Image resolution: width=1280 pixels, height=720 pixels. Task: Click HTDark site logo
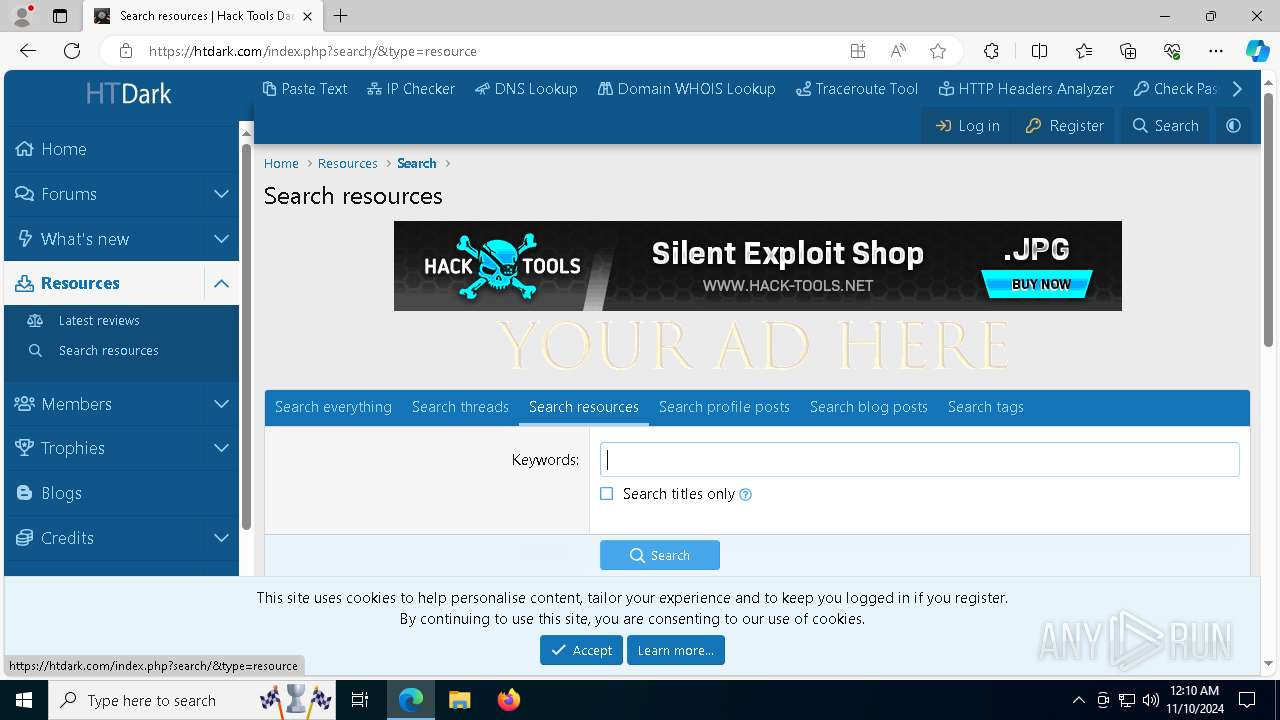point(128,94)
